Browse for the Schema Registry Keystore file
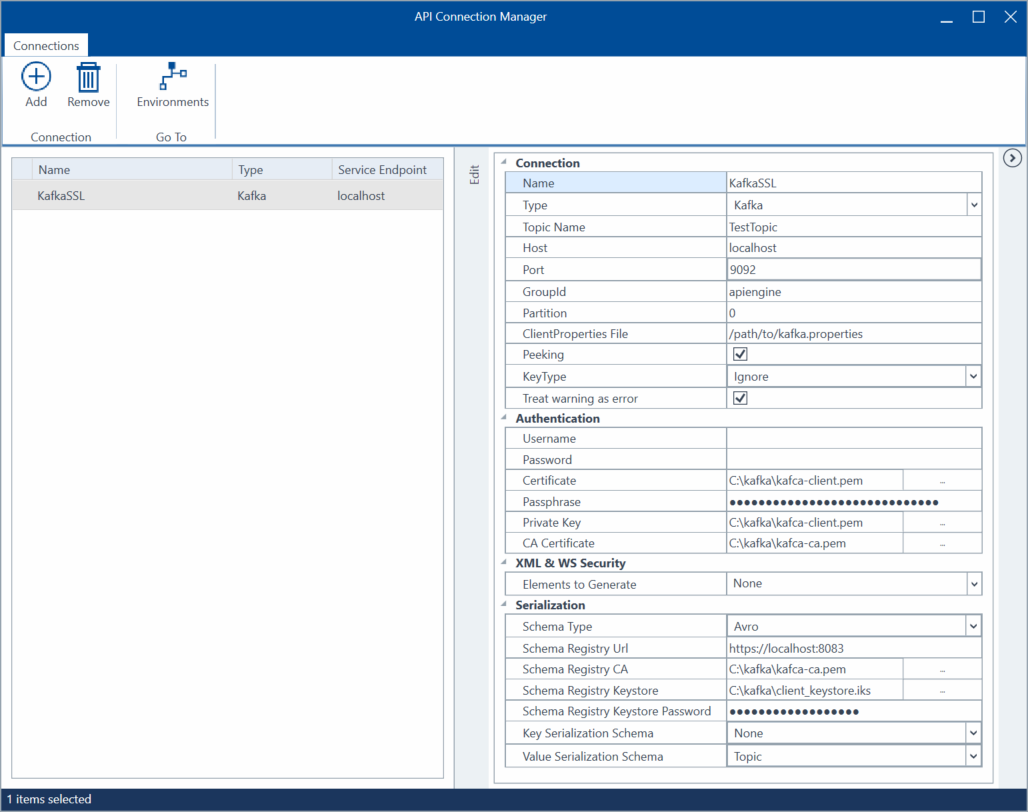The height and width of the screenshot is (812, 1028). (942, 691)
